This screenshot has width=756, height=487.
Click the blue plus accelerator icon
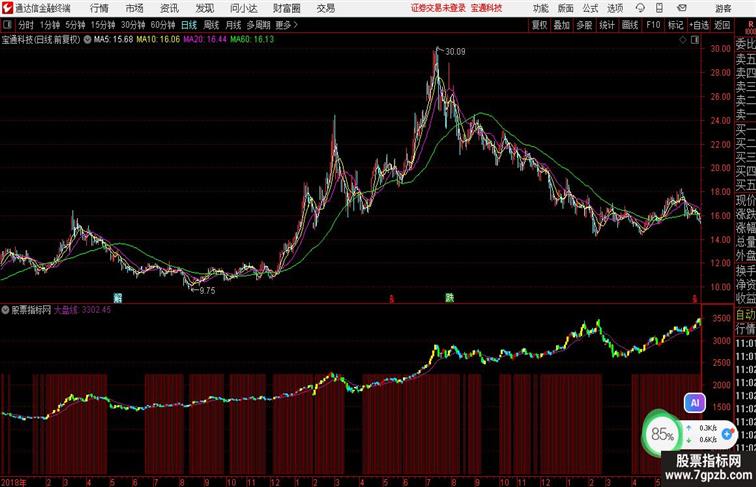click(727, 434)
